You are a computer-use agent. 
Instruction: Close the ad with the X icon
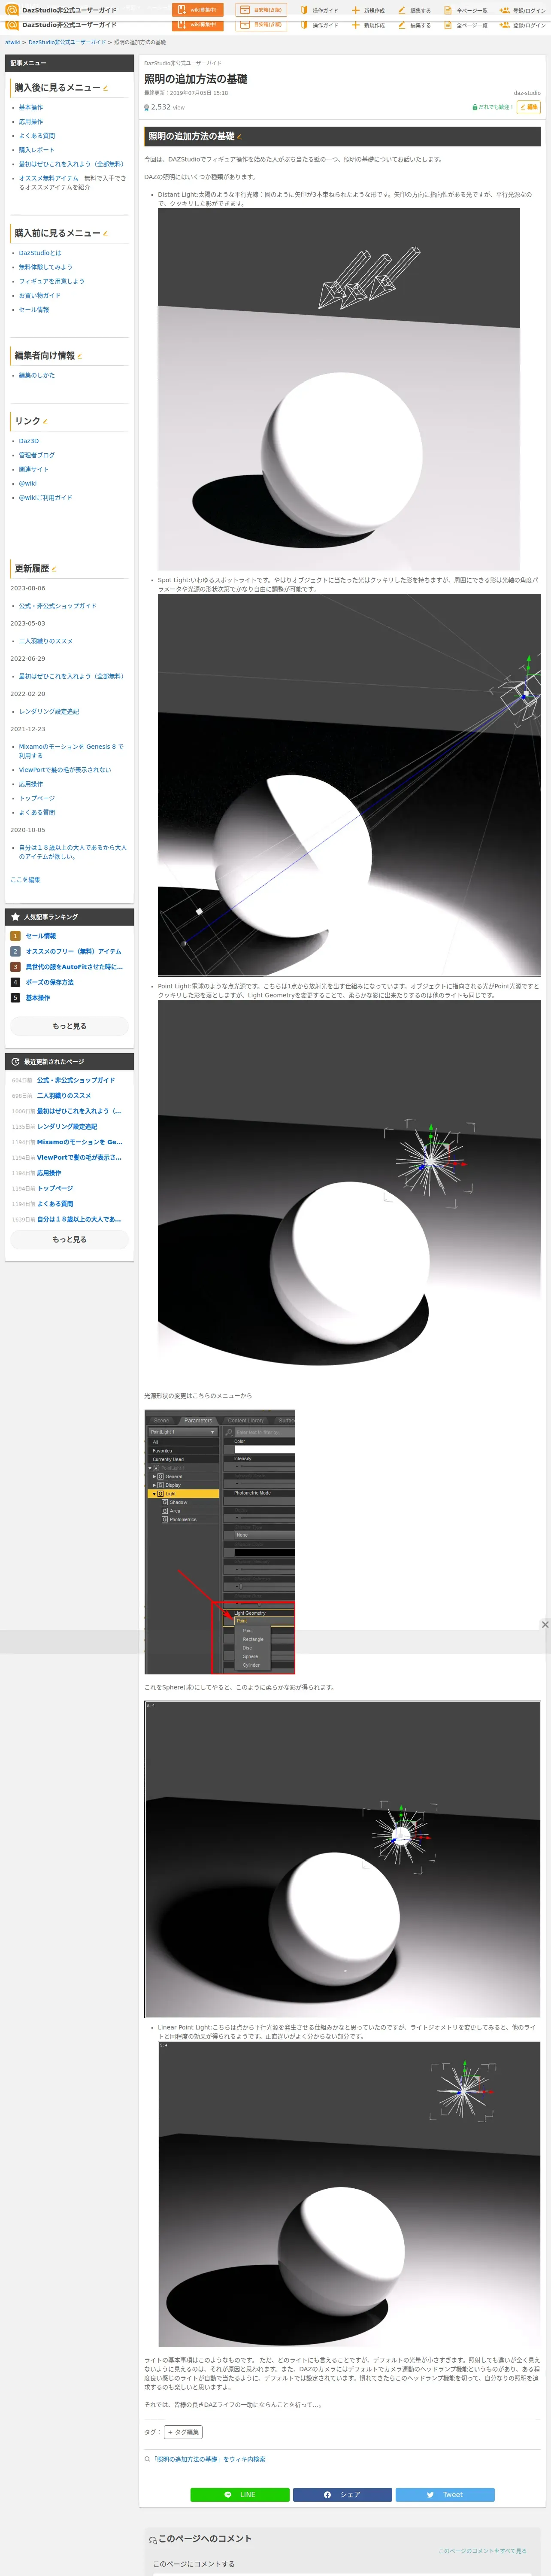point(545,1624)
